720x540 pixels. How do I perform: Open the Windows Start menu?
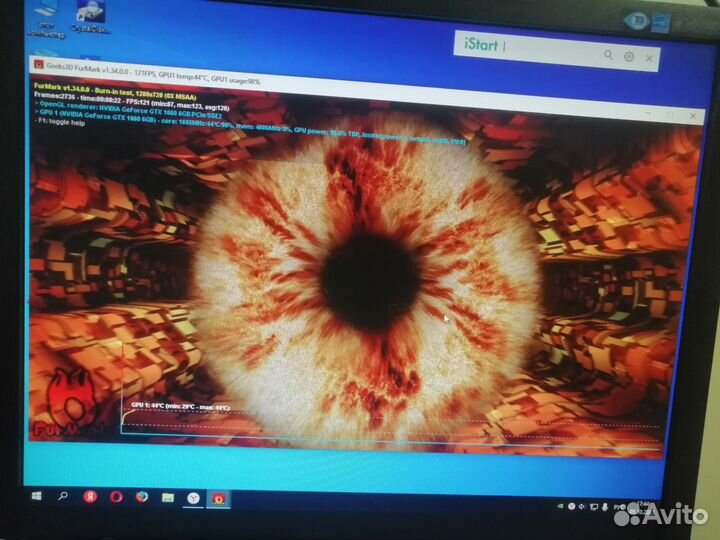tap(36, 495)
